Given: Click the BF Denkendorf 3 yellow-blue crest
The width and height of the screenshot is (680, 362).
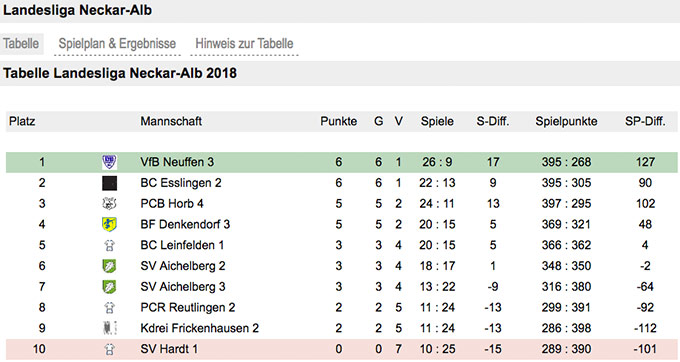Looking at the screenshot, I should (x=109, y=225).
